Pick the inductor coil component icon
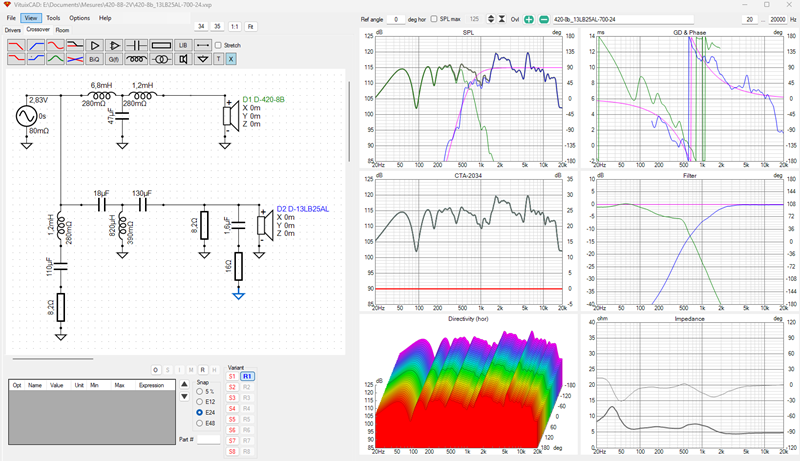This screenshot has width=800, height=461. coord(136,59)
